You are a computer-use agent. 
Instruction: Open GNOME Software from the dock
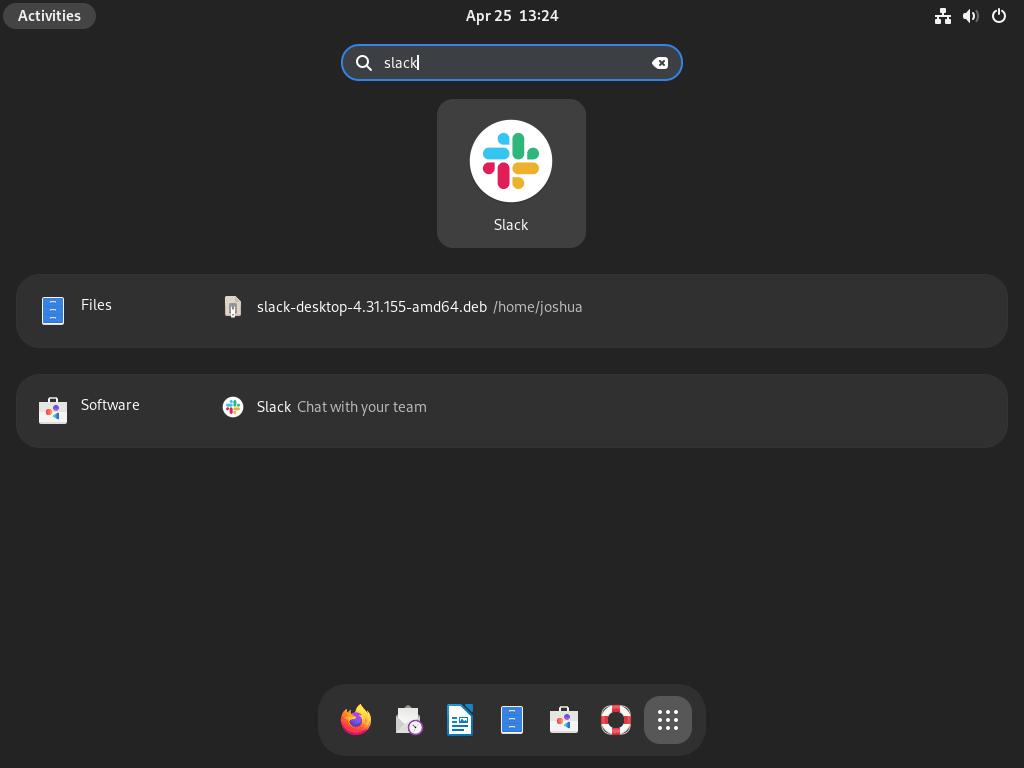564,719
